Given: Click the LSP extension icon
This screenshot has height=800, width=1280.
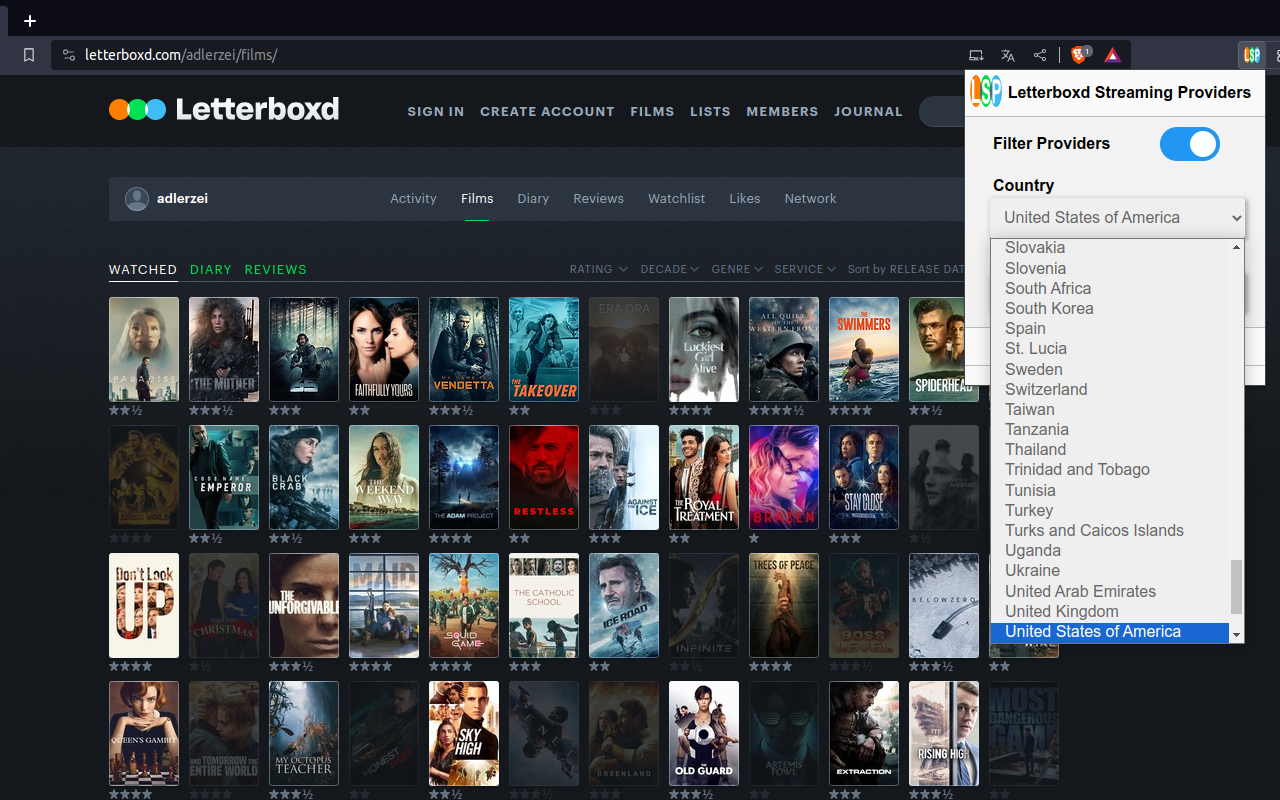Looking at the screenshot, I should pos(1251,55).
